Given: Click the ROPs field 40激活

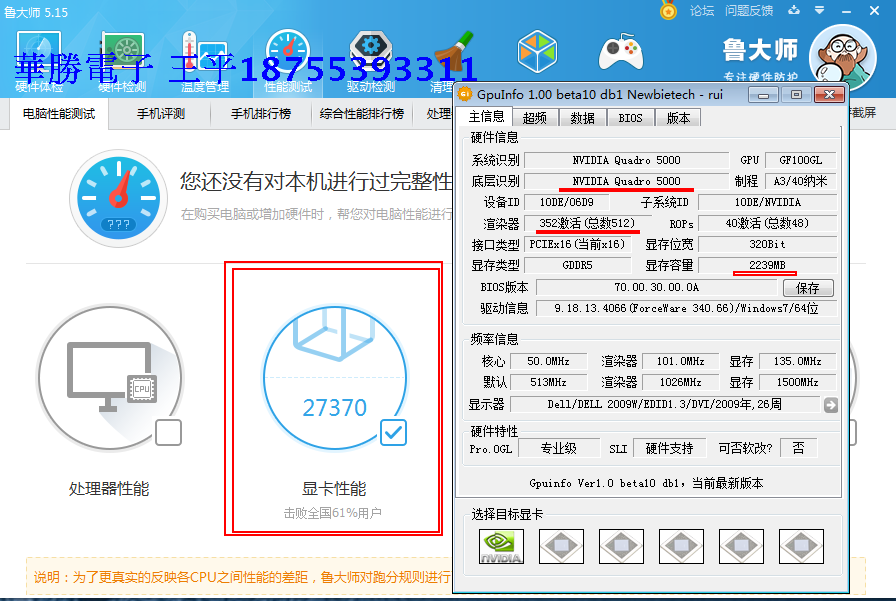Looking at the screenshot, I should (x=767, y=223).
